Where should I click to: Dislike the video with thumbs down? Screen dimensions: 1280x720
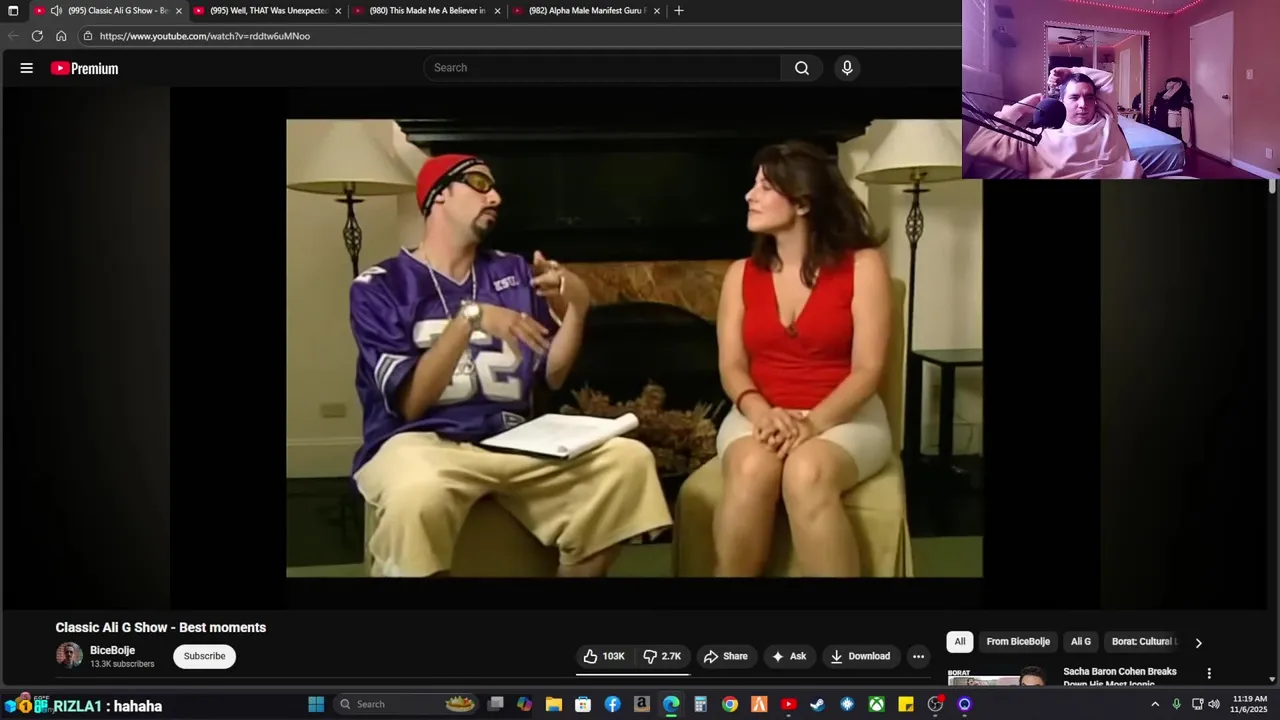point(662,656)
